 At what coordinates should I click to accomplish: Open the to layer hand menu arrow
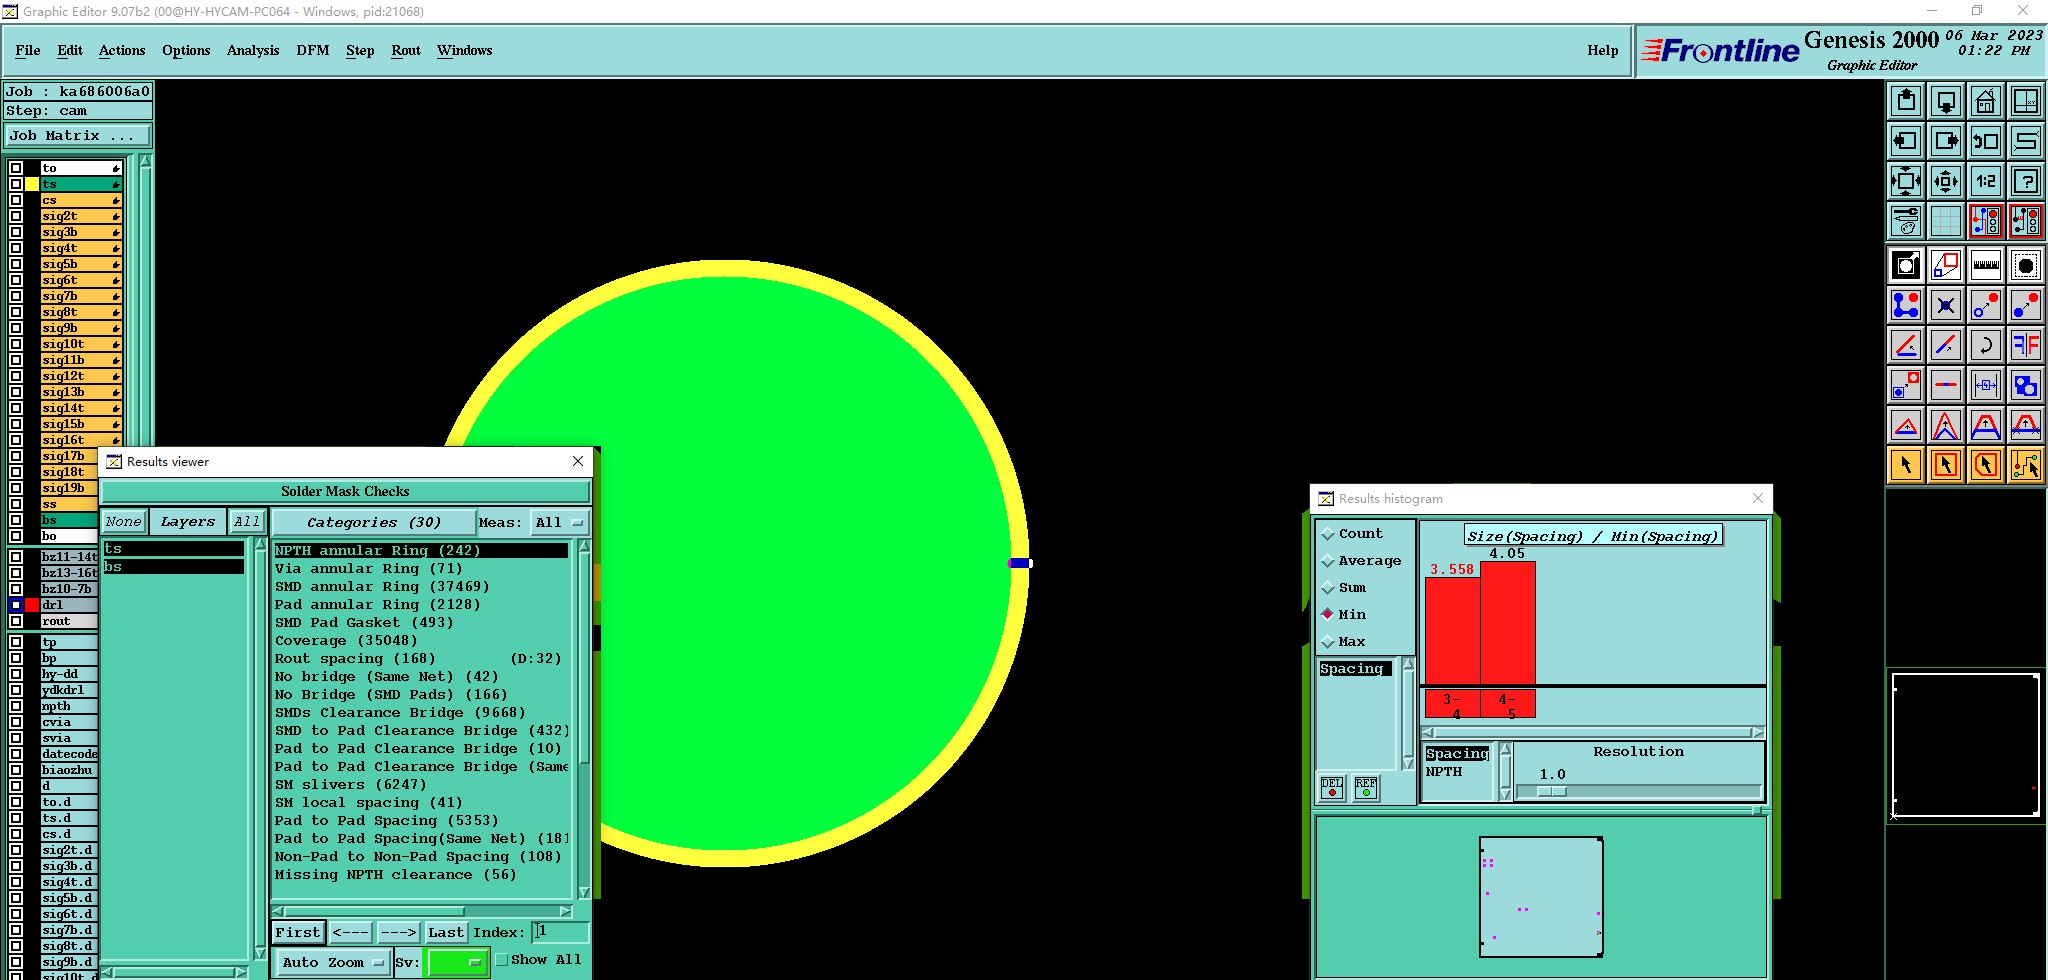point(116,168)
